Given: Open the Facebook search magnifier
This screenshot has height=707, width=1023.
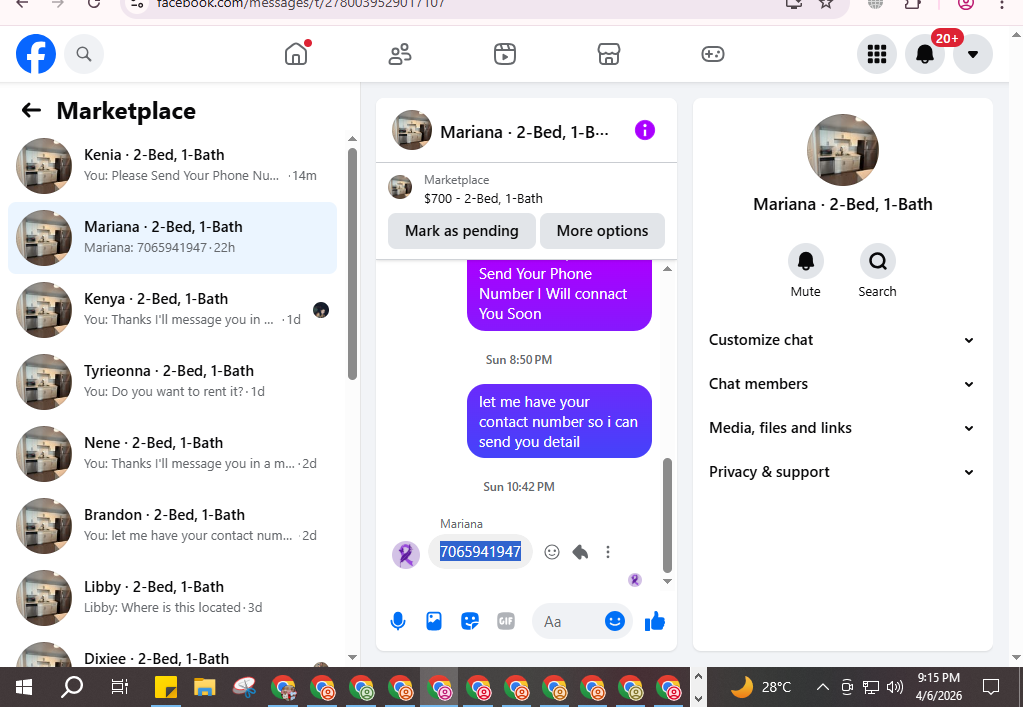Looking at the screenshot, I should (84, 53).
